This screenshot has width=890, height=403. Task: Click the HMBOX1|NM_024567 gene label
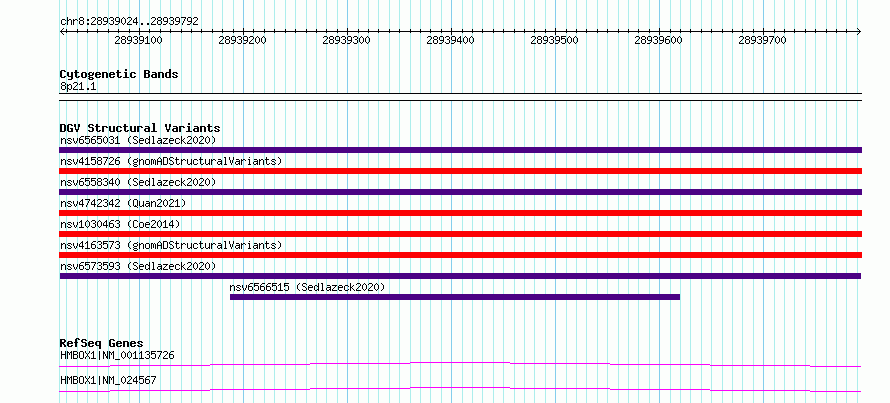pyautogui.click(x=108, y=380)
